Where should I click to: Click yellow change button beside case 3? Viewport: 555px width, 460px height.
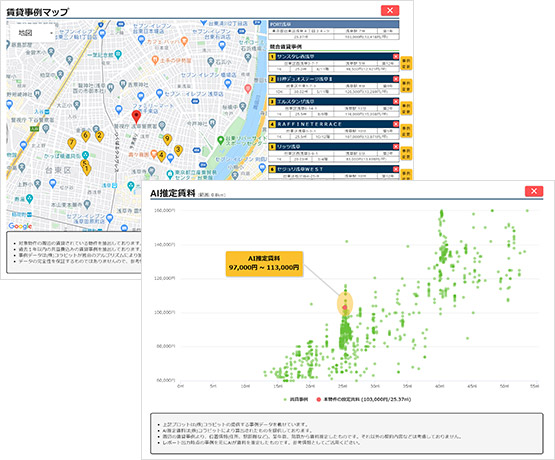406,109
